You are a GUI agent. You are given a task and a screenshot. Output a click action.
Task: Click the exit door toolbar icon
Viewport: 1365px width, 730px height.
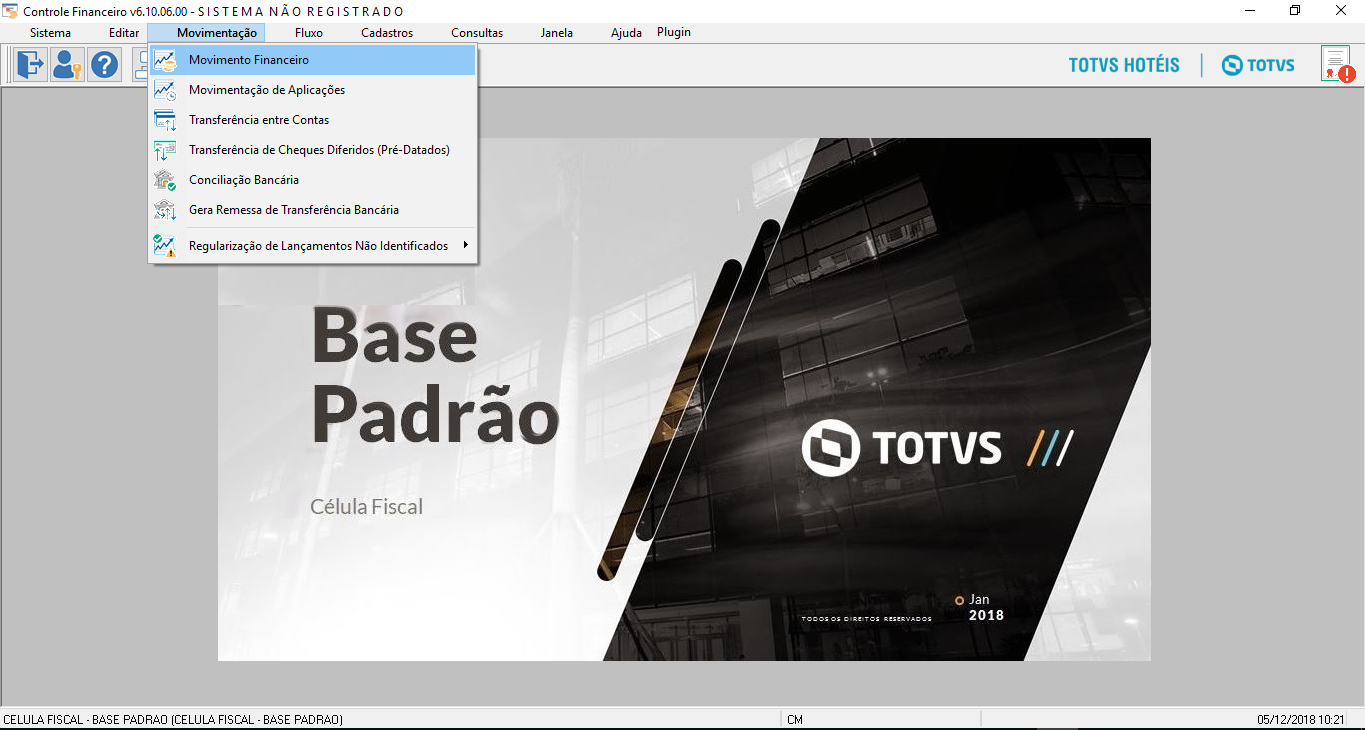tap(30, 65)
